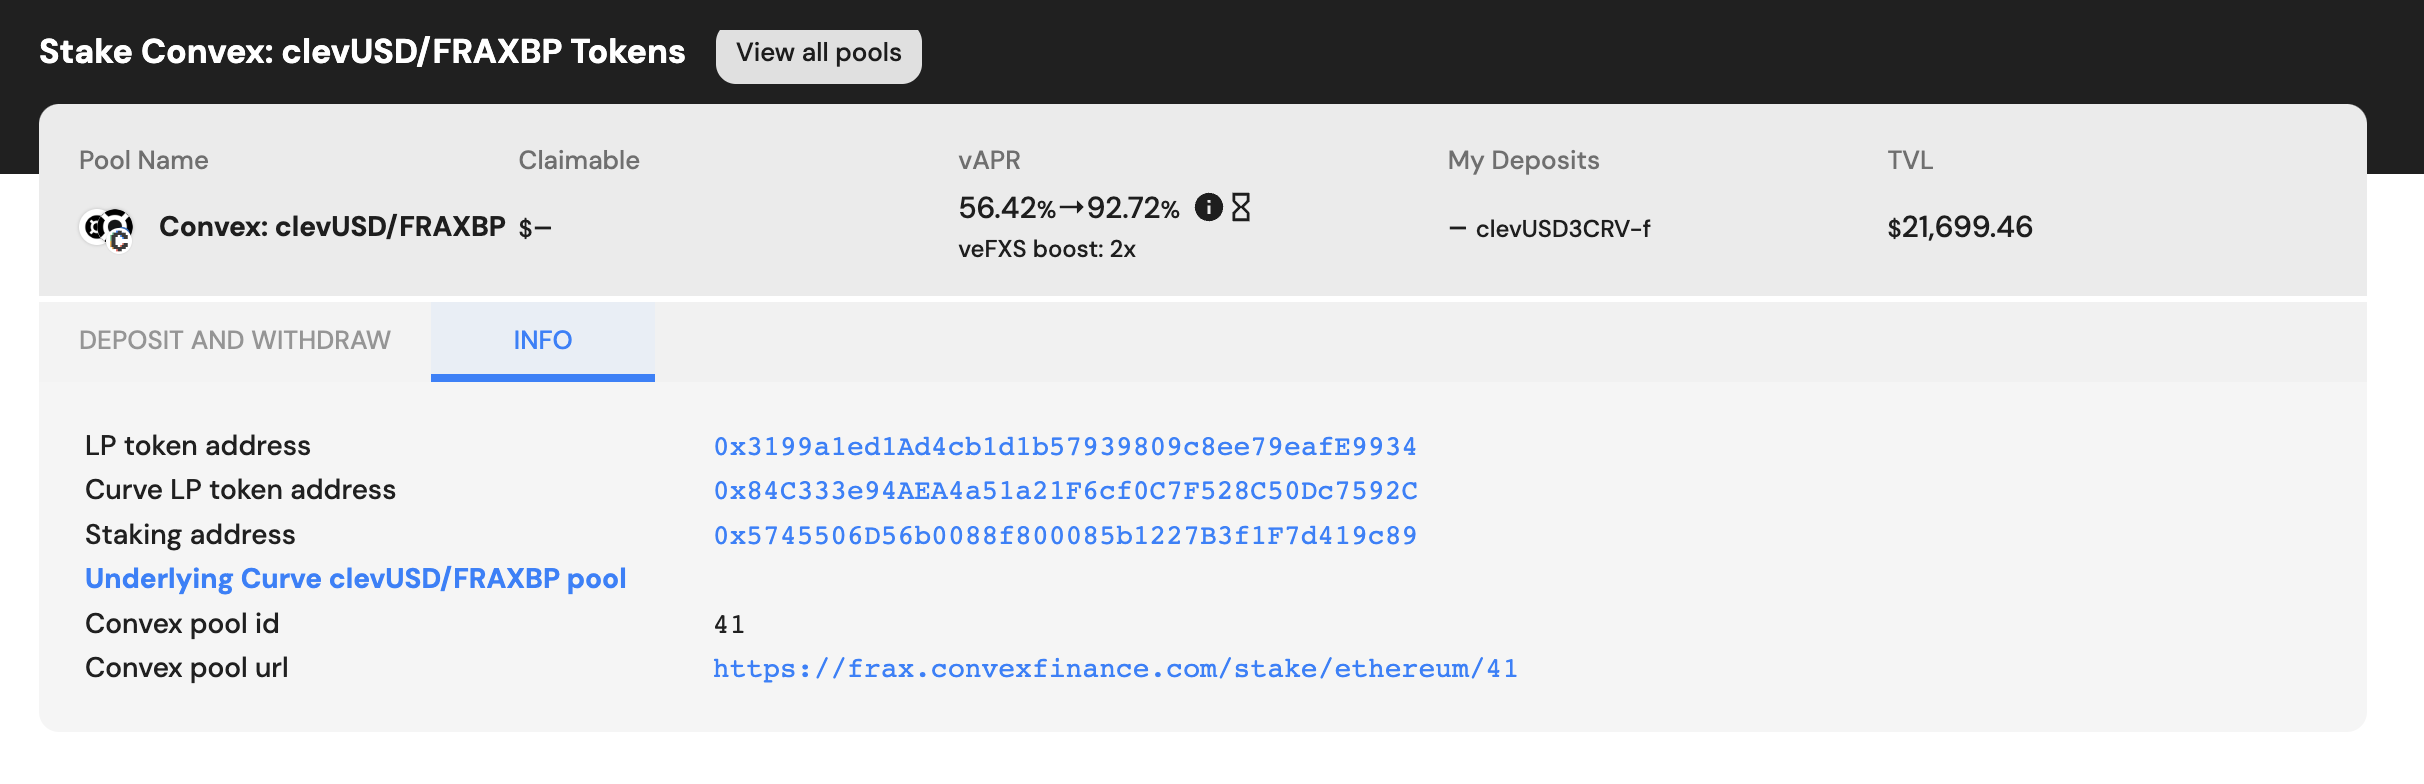Click the clevUSD3CRV-f deposit value
Image resolution: width=2424 pixels, height=784 pixels.
(x=1561, y=229)
